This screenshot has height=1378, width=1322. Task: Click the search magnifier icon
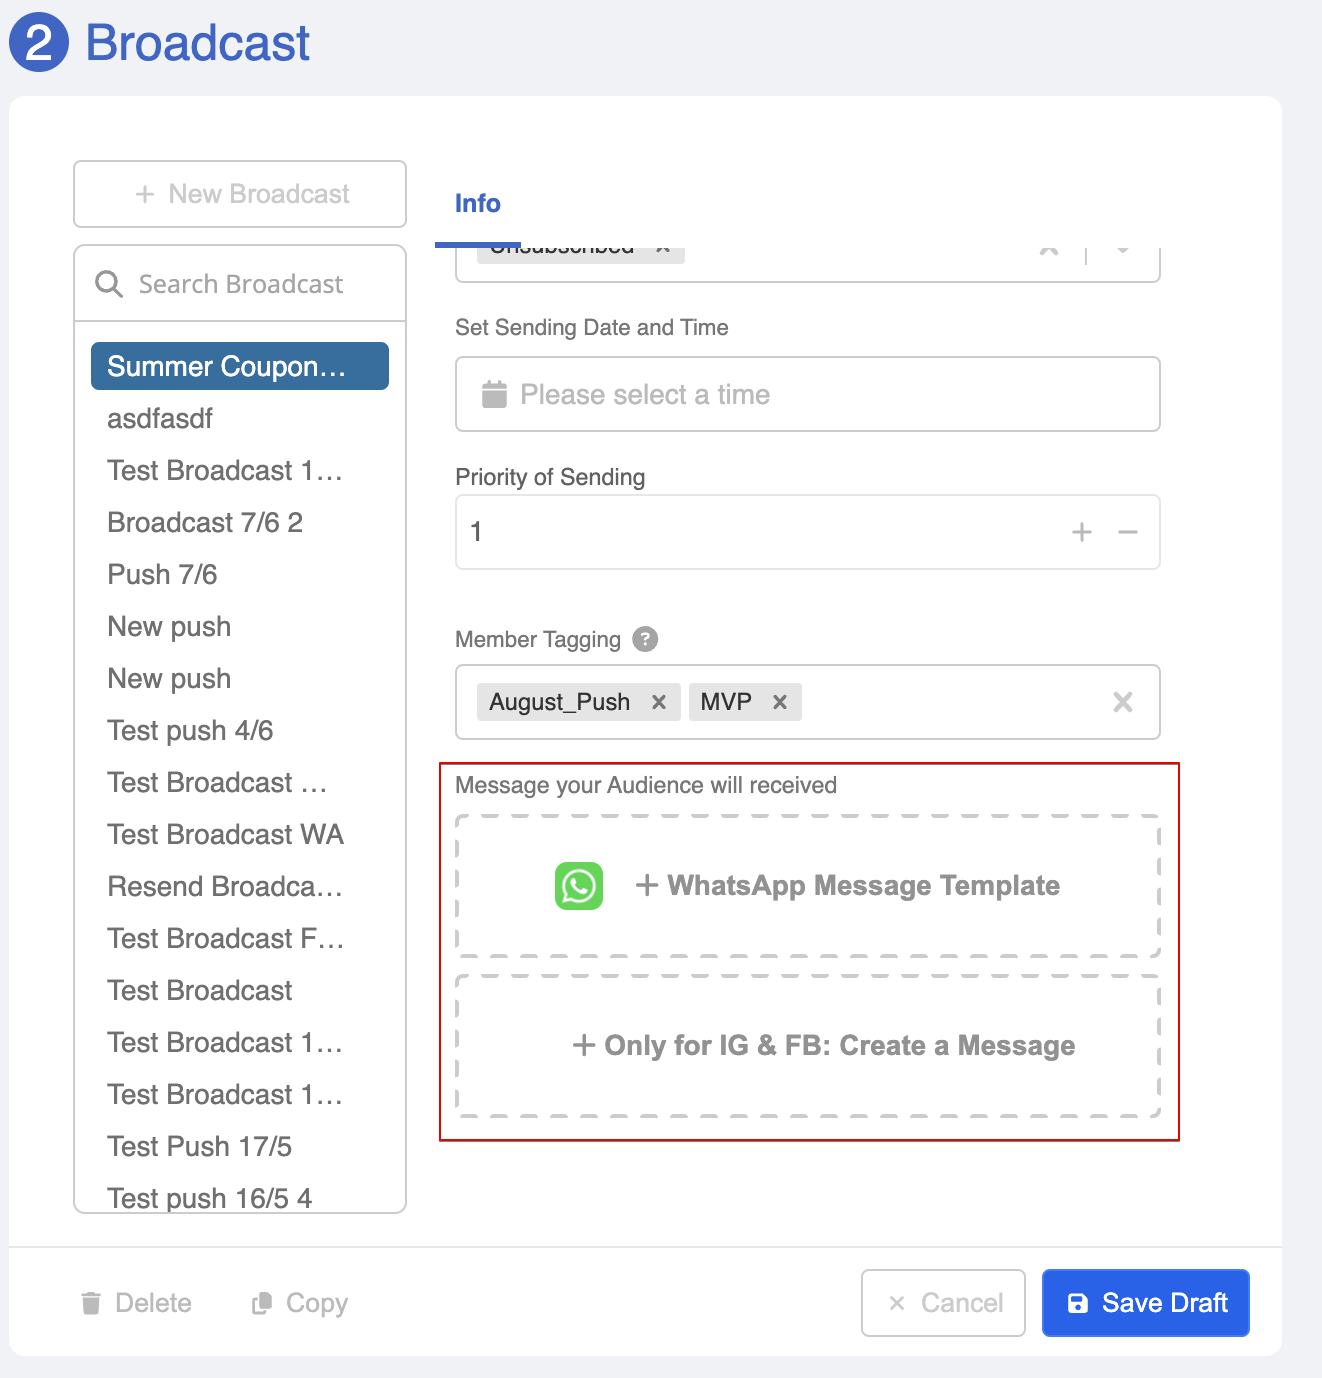coord(108,284)
